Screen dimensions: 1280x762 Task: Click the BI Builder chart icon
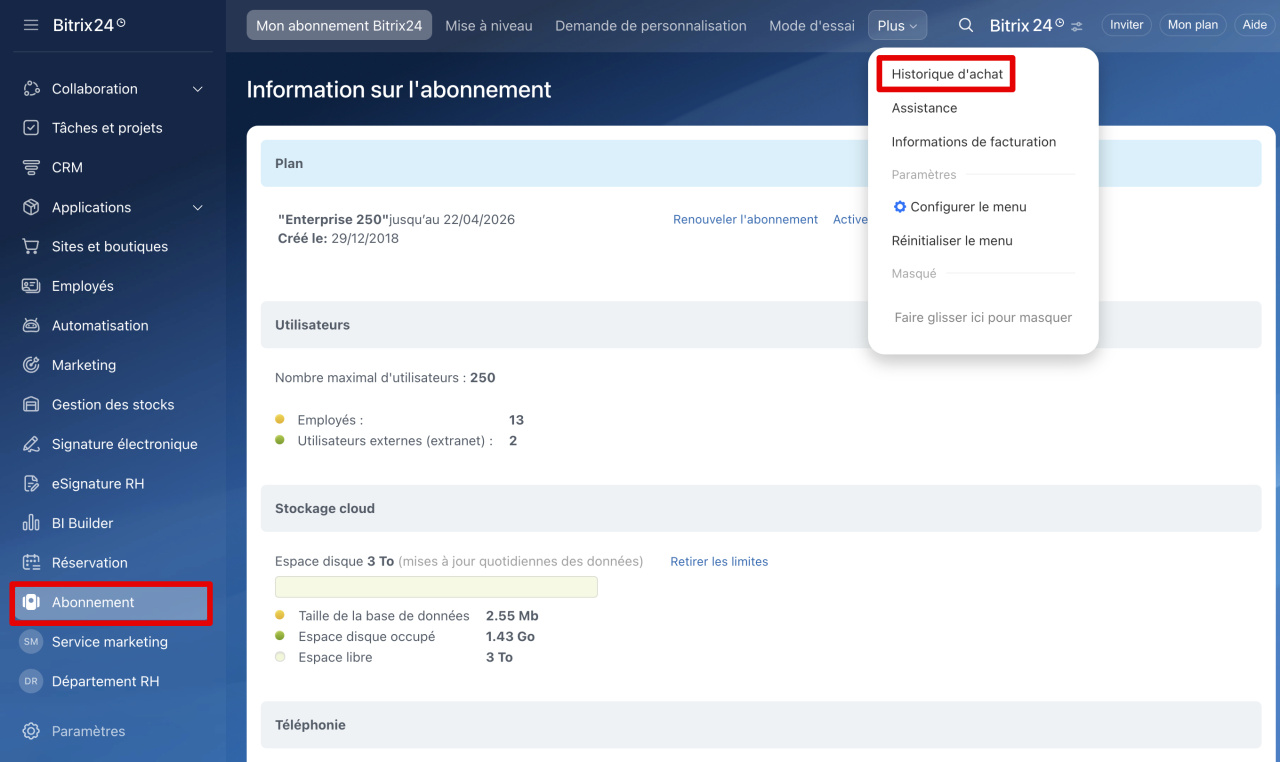click(x=31, y=523)
